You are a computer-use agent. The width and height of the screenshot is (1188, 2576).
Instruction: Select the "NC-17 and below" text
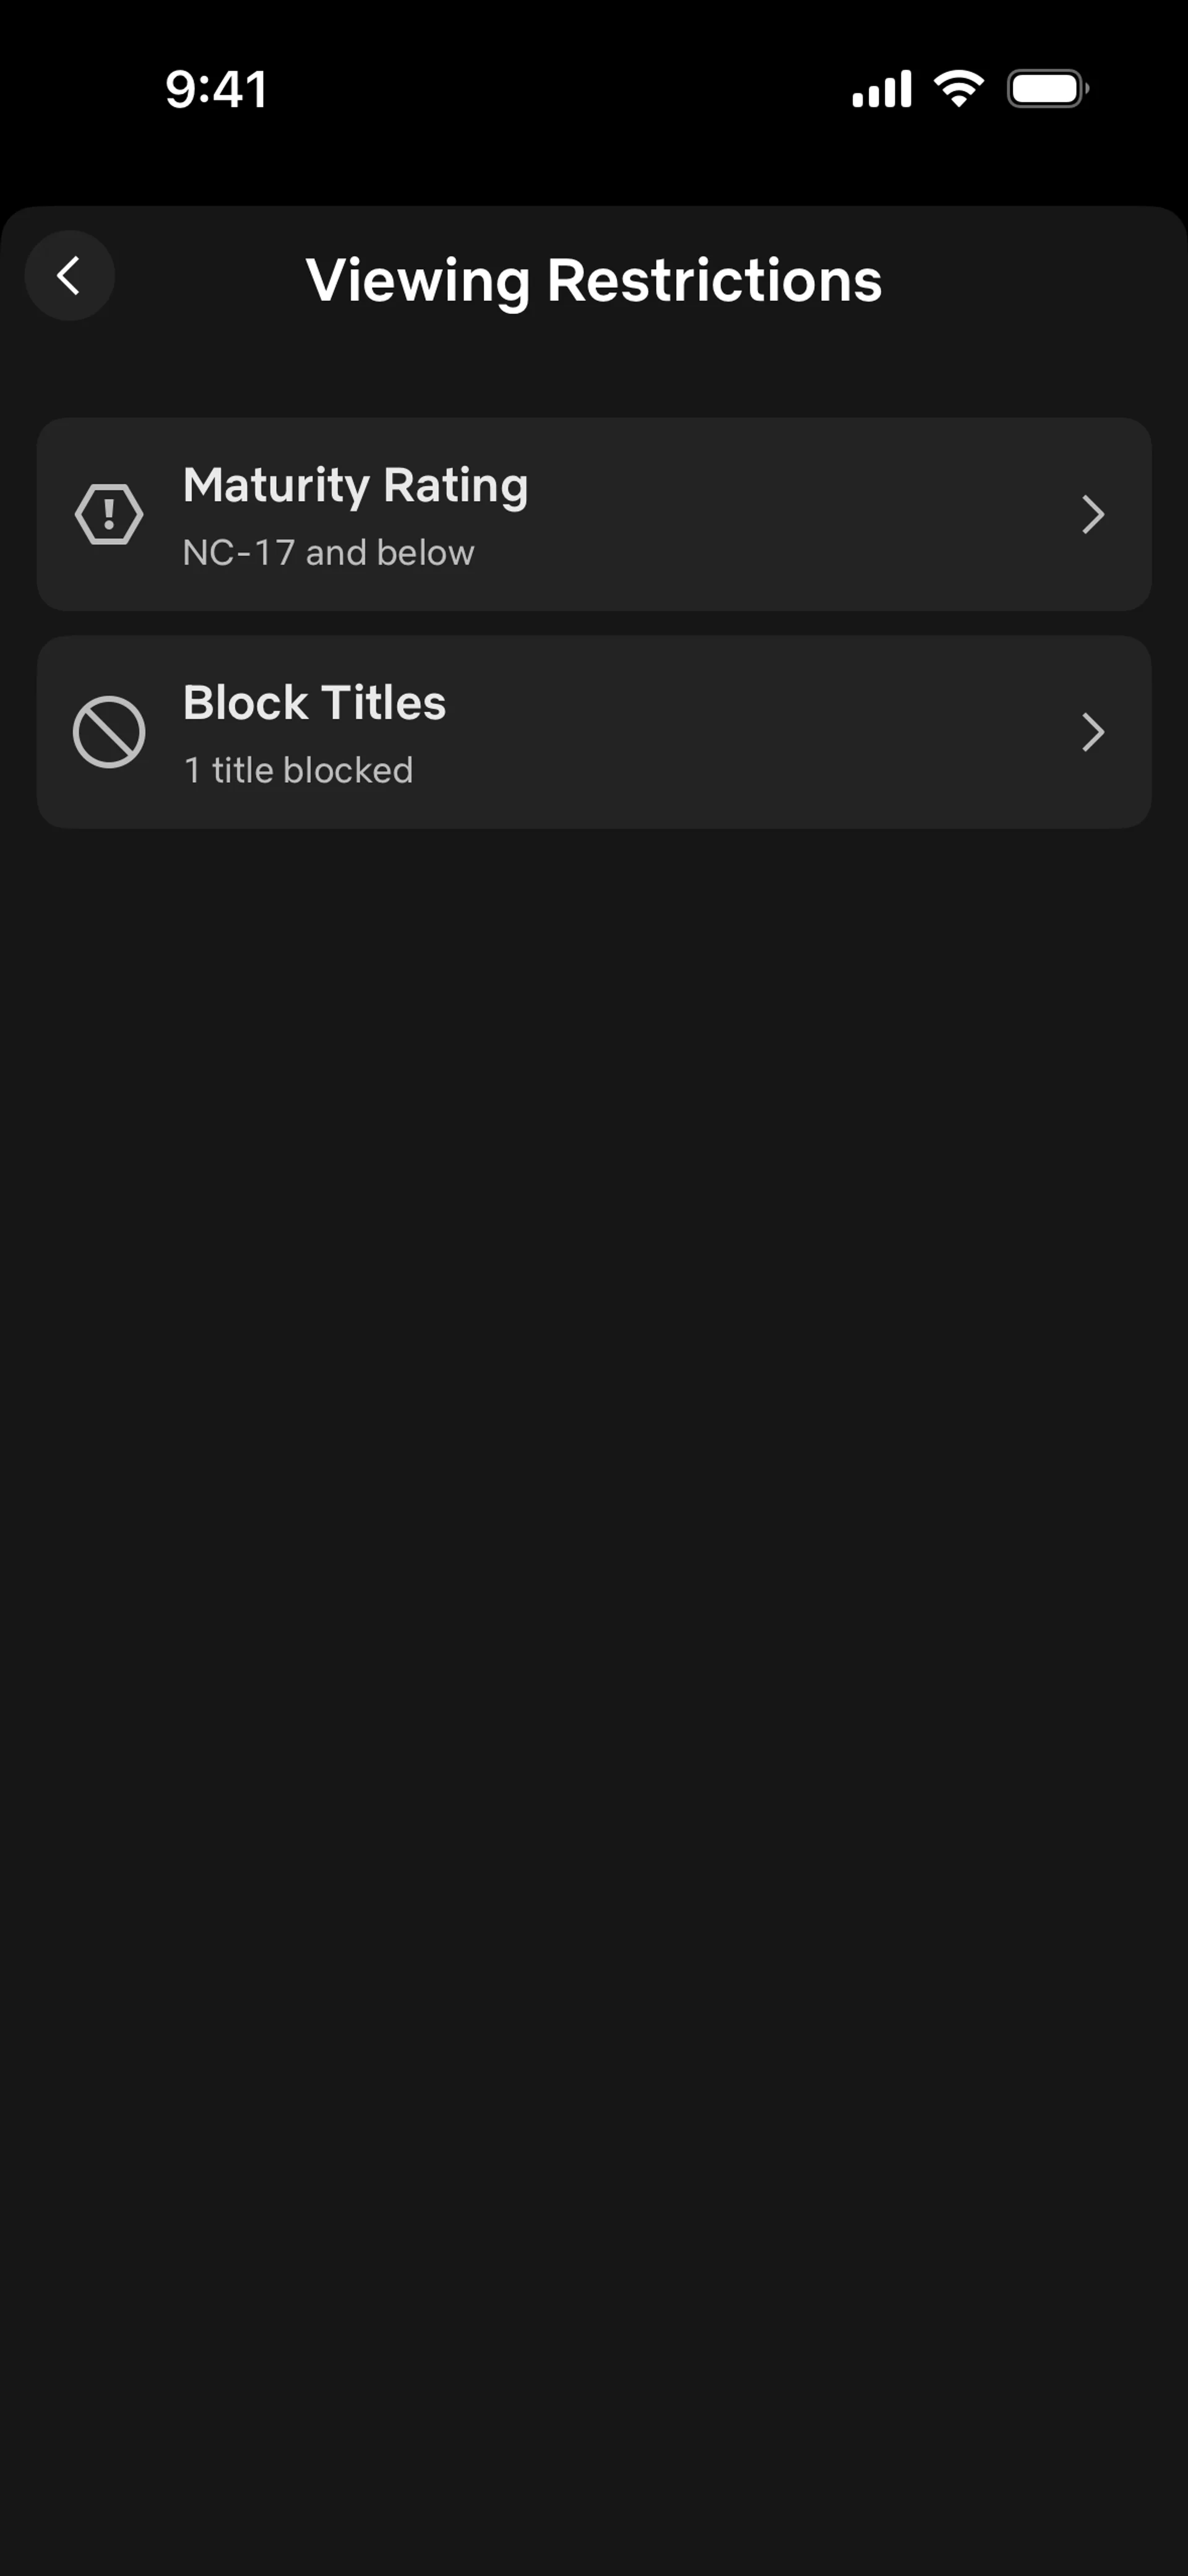pos(328,553)
